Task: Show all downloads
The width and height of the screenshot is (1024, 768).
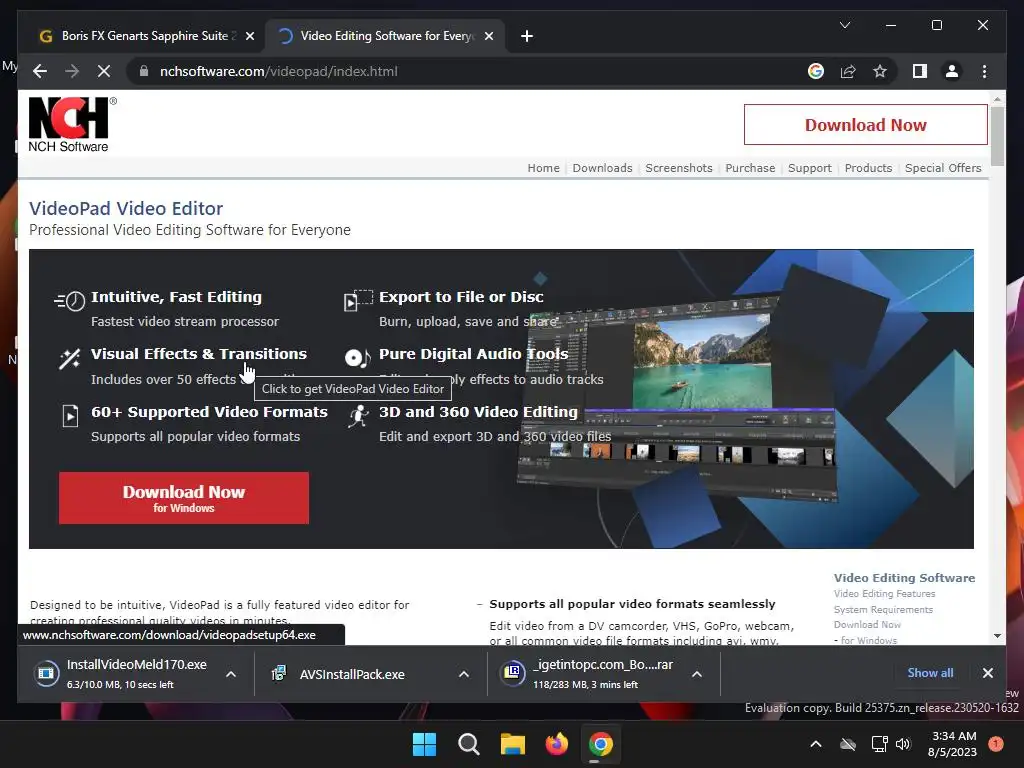Action: pyautogui.click(x=930, y=673)
